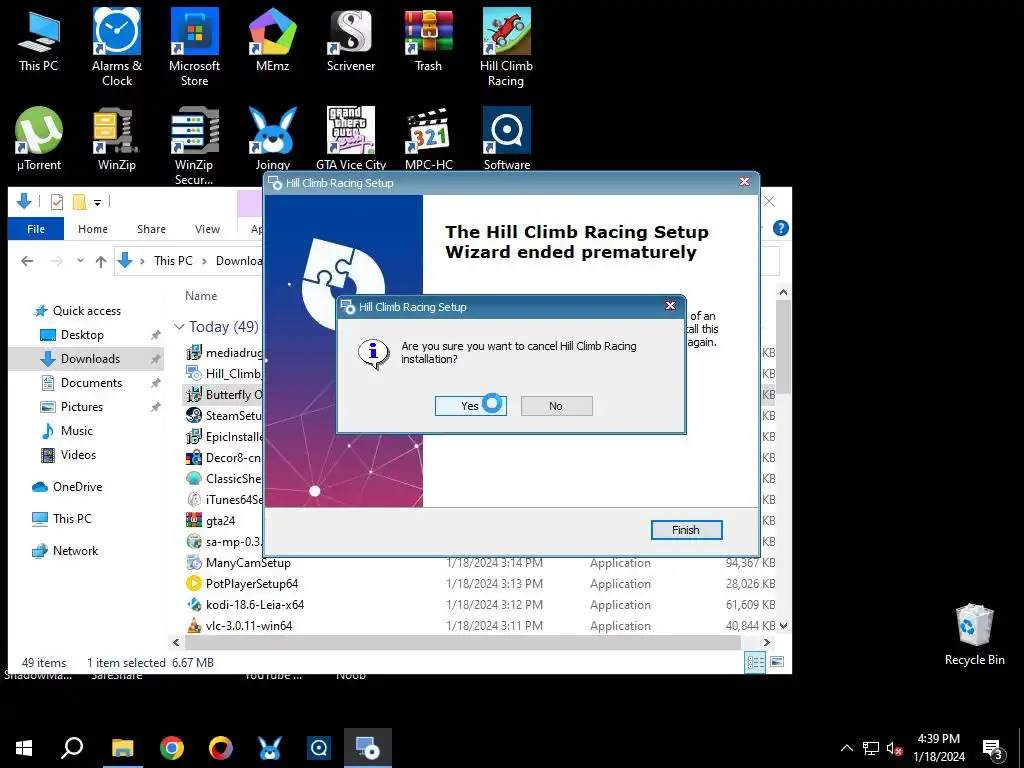
Task: Select Videos in navigation pane
Action: [78, 455]
